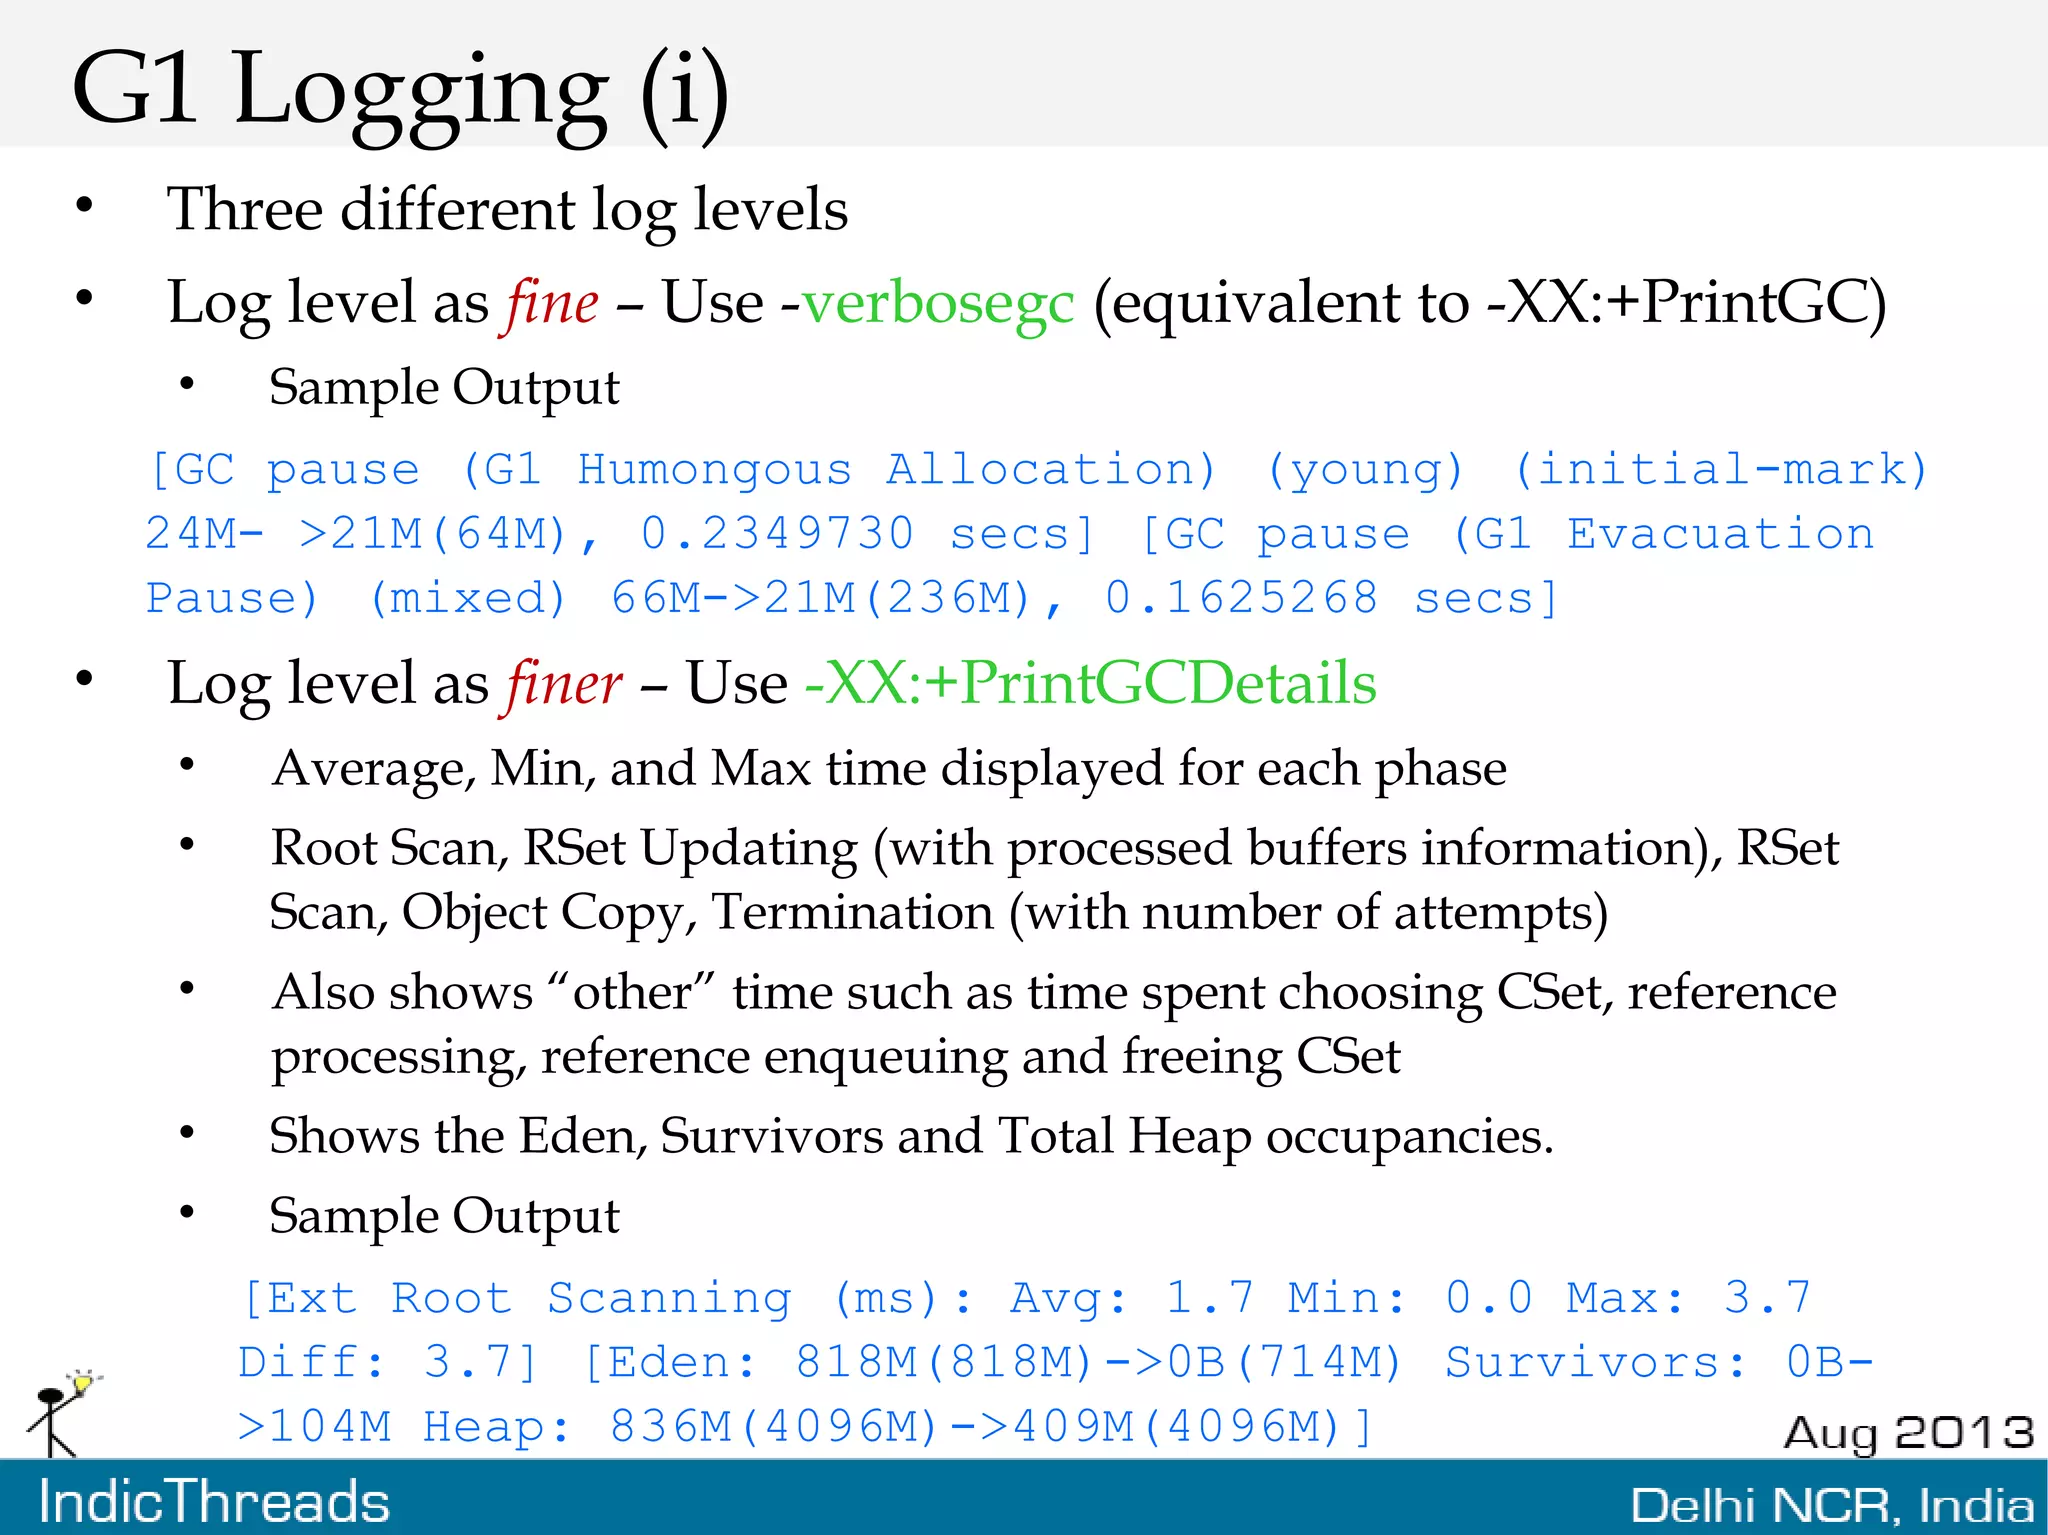Click 'Also shows "other" time' bullet
Screen dimensions: 2048x1535
tap(1053, 993)
